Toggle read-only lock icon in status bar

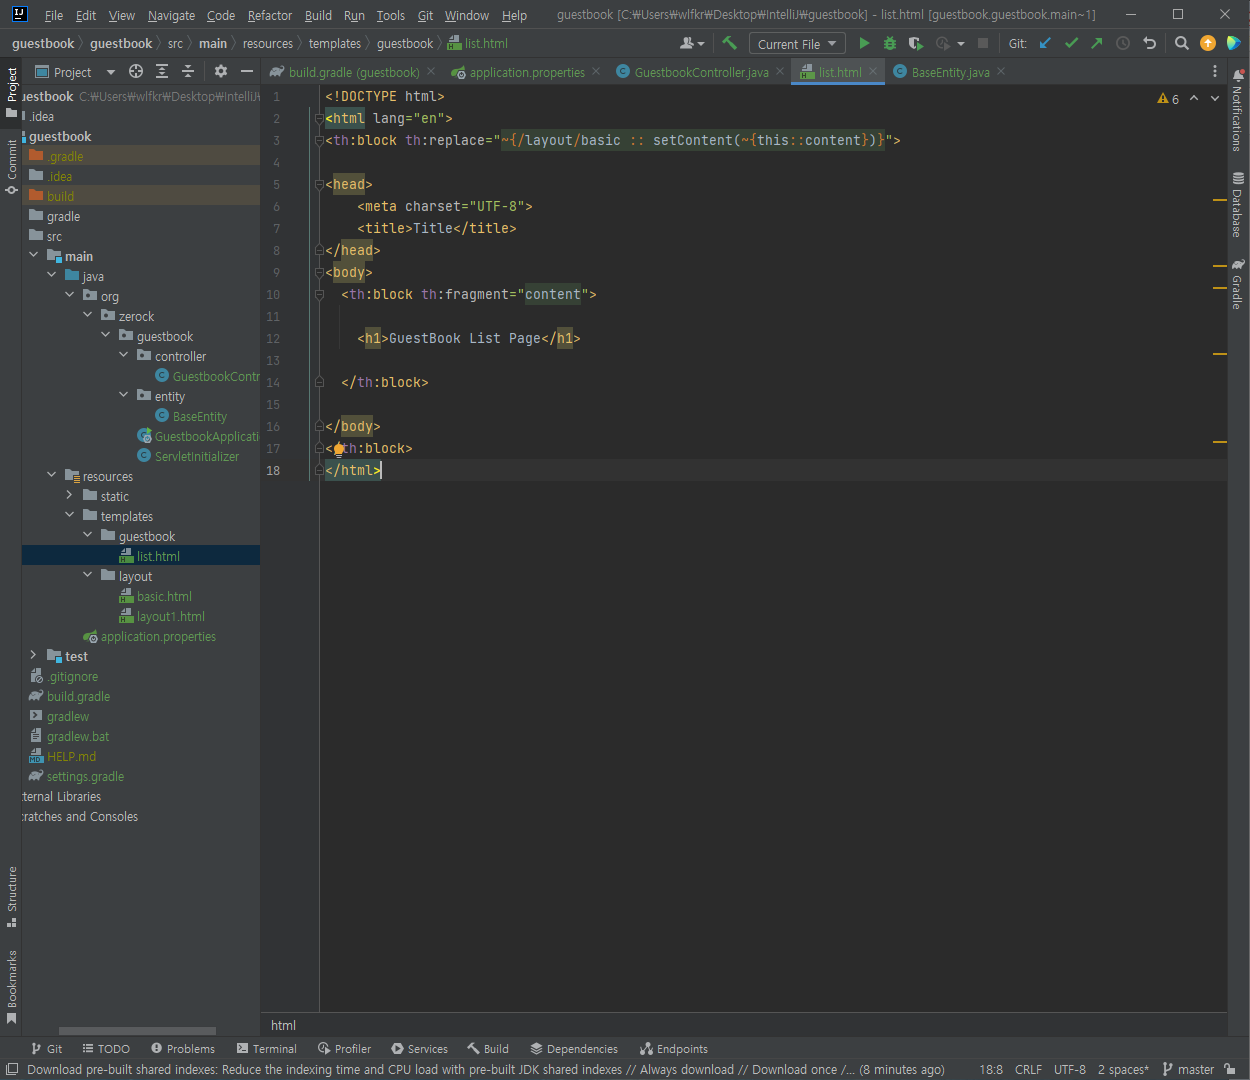(1231, 1069)
